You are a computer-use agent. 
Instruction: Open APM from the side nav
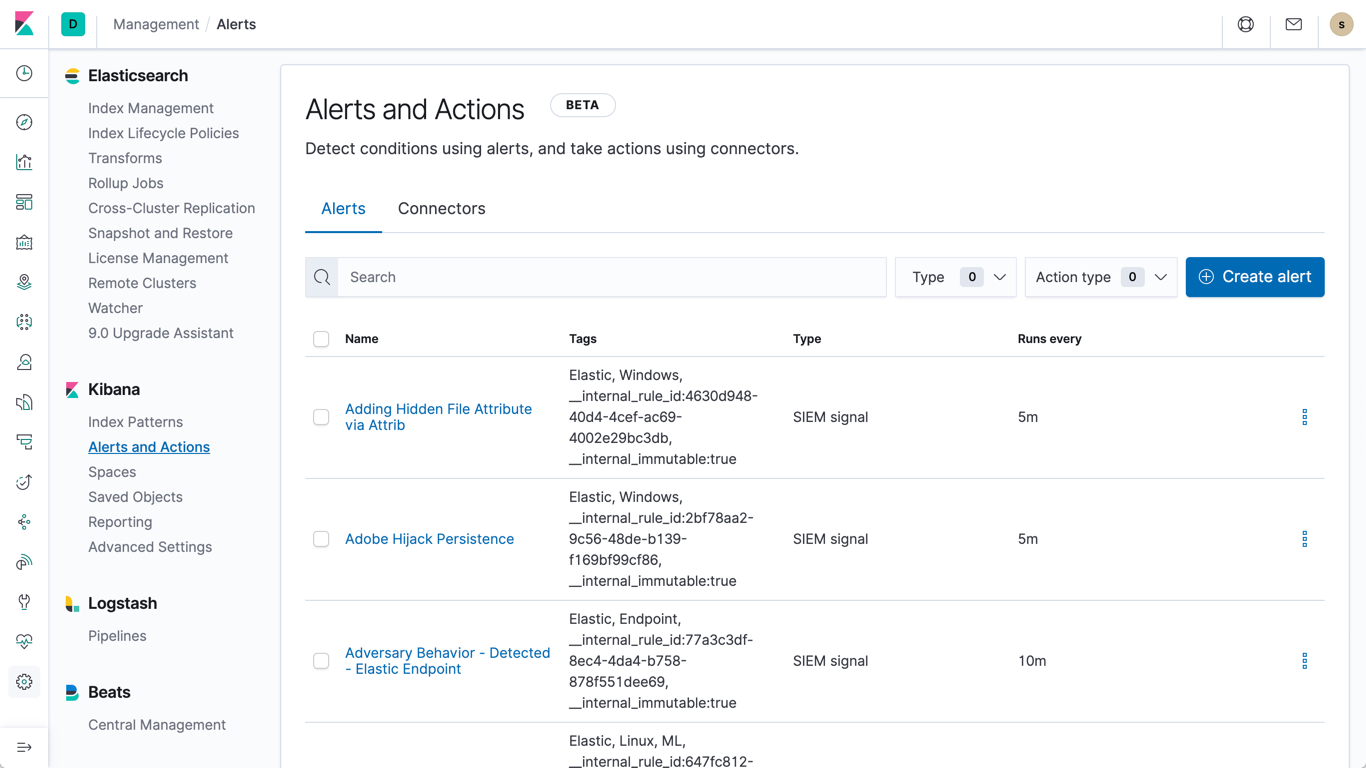point(24,442)
